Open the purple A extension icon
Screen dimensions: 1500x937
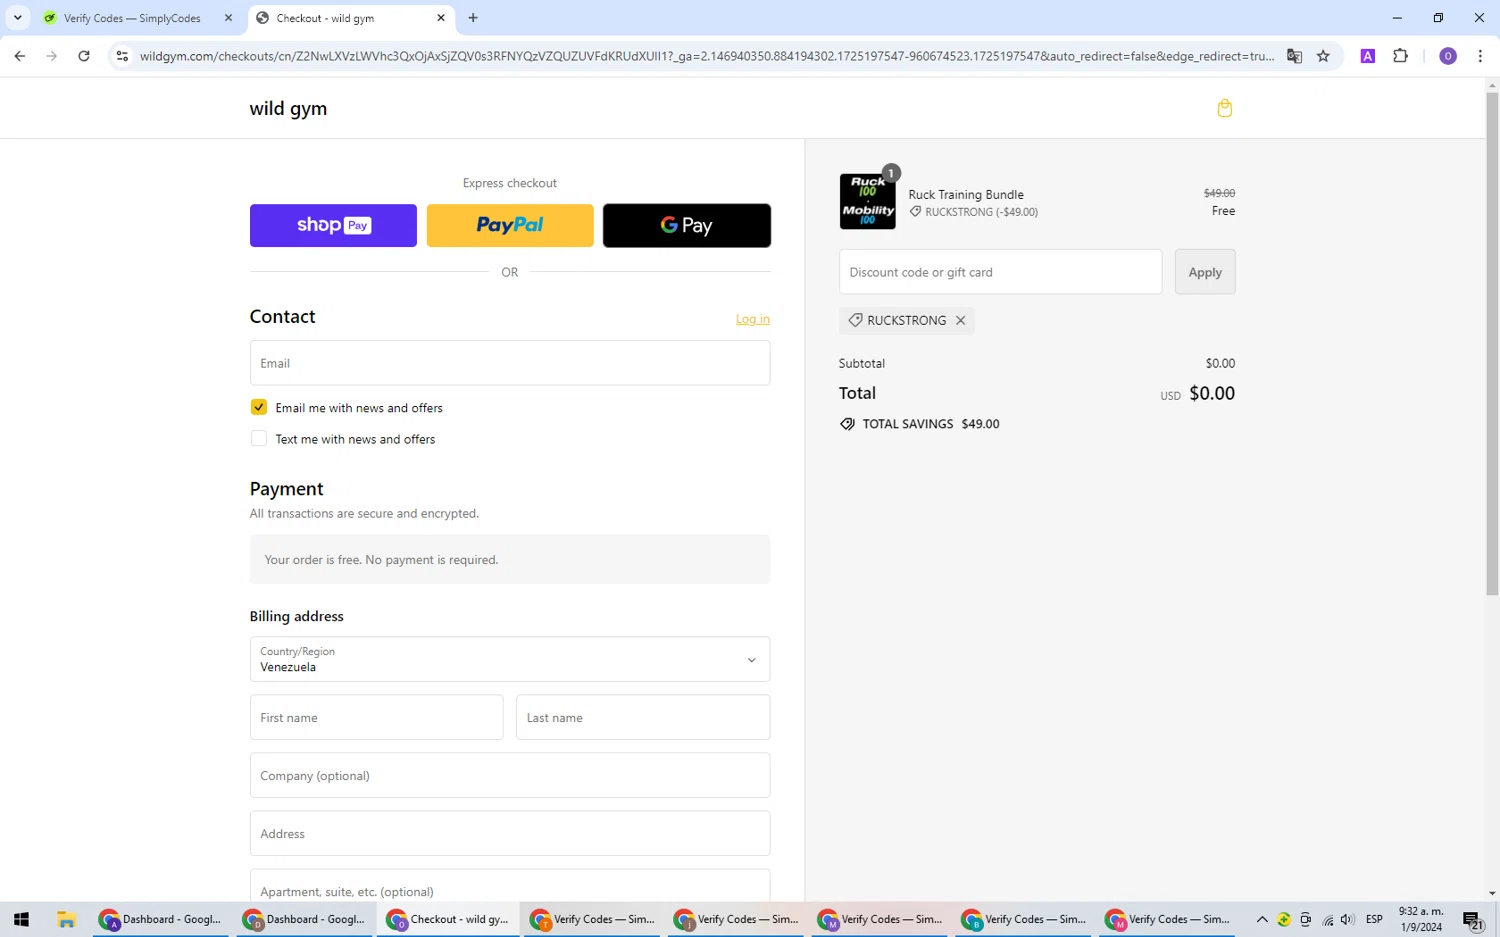tap(1368, 56)
